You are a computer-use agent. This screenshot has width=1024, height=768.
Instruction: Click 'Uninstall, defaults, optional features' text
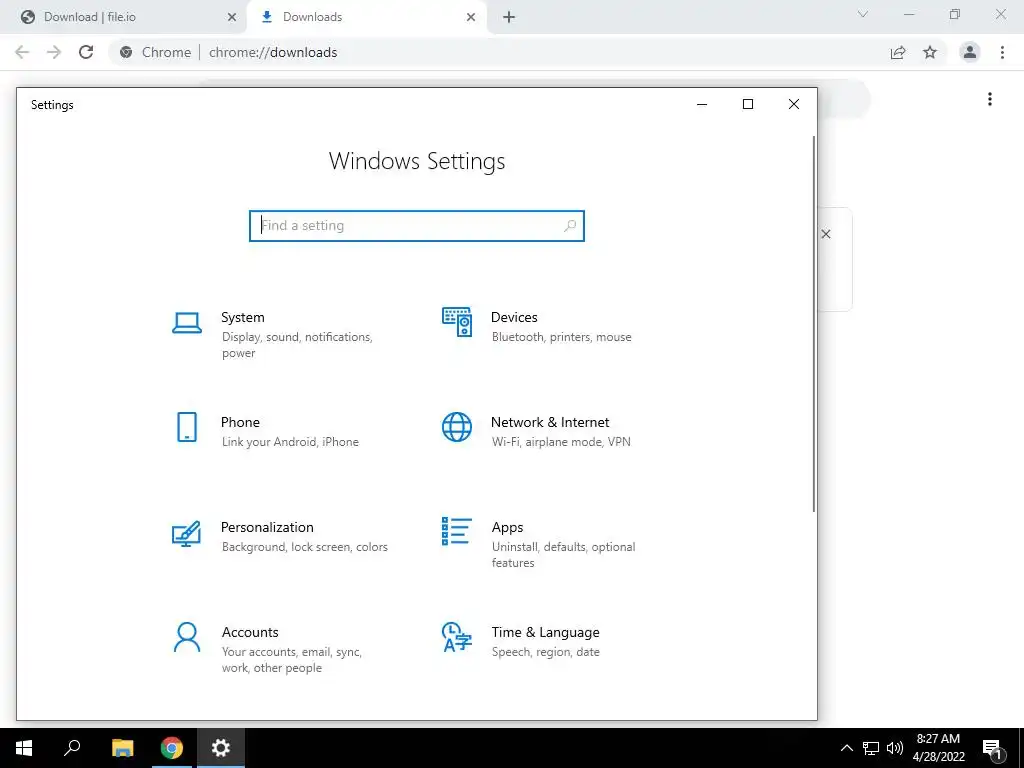point(564,554)
